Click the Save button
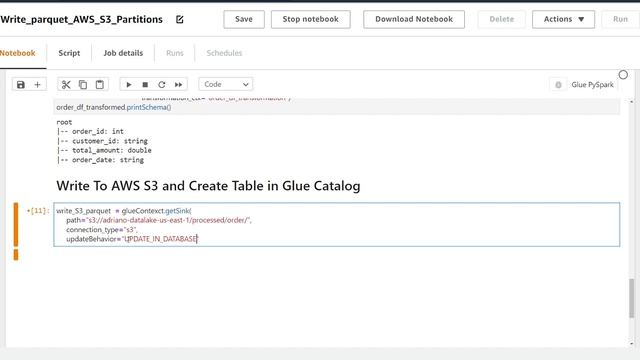640x360 pixels. 244,19
